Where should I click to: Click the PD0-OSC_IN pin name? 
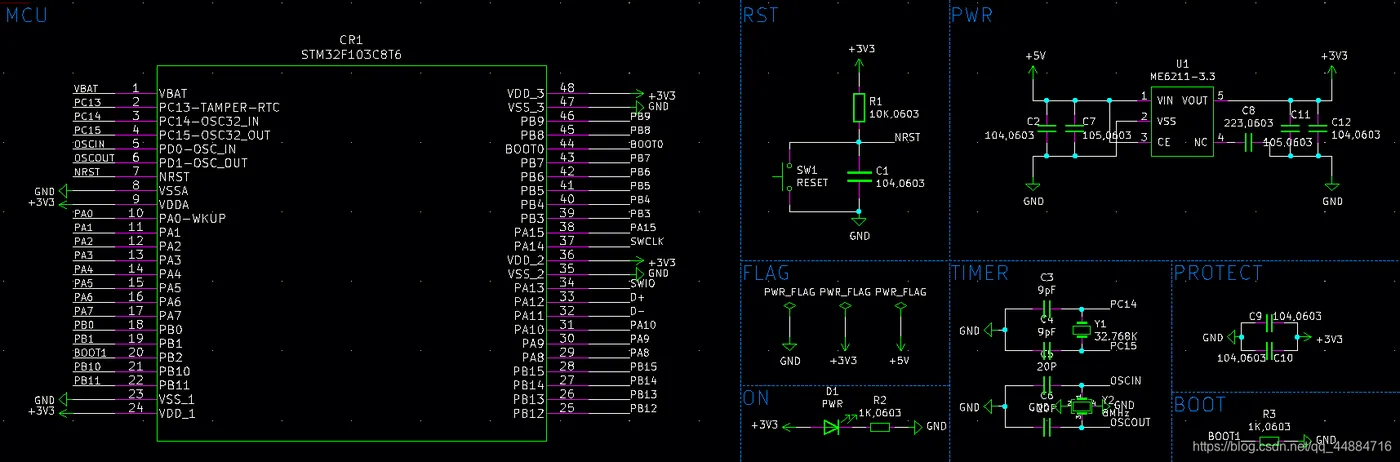tap(197, 149)
